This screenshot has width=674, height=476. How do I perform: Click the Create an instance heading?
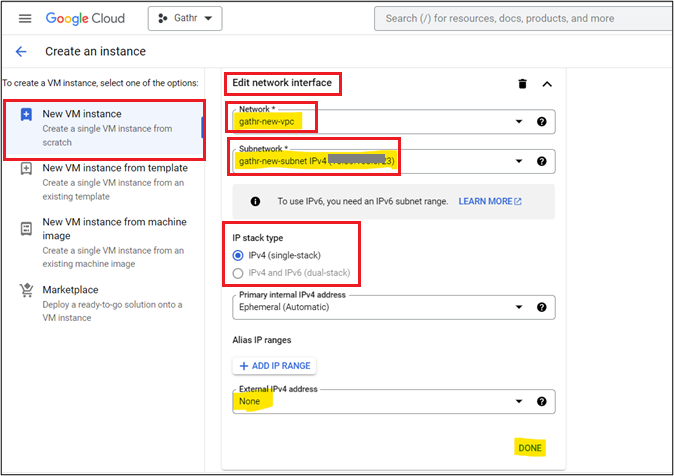95,52
